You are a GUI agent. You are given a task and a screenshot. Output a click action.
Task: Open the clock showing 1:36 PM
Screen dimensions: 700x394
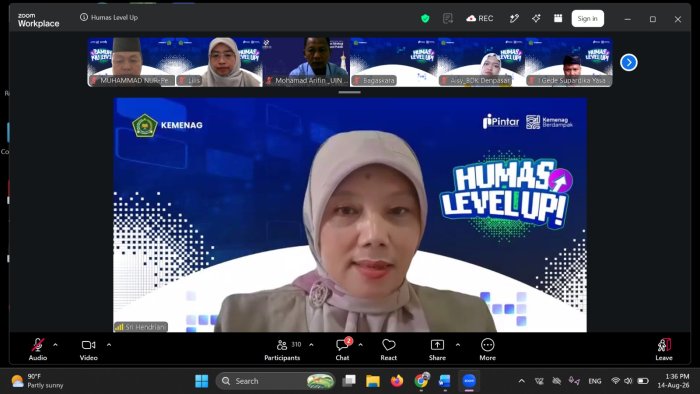[x=674, y=381]
